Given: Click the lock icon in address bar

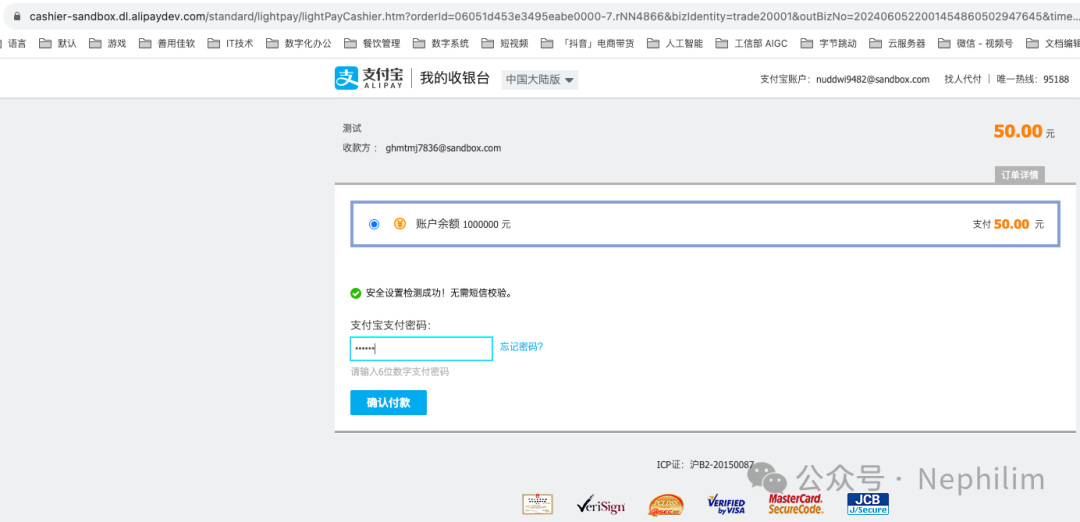Looking at the screenshot, I should (17, 16).
